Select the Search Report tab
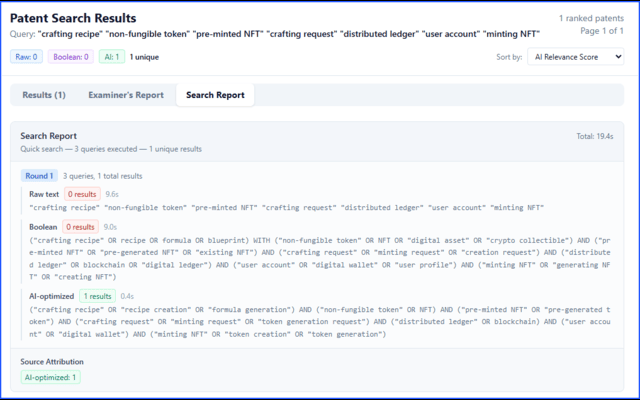 tap(215, 95)
